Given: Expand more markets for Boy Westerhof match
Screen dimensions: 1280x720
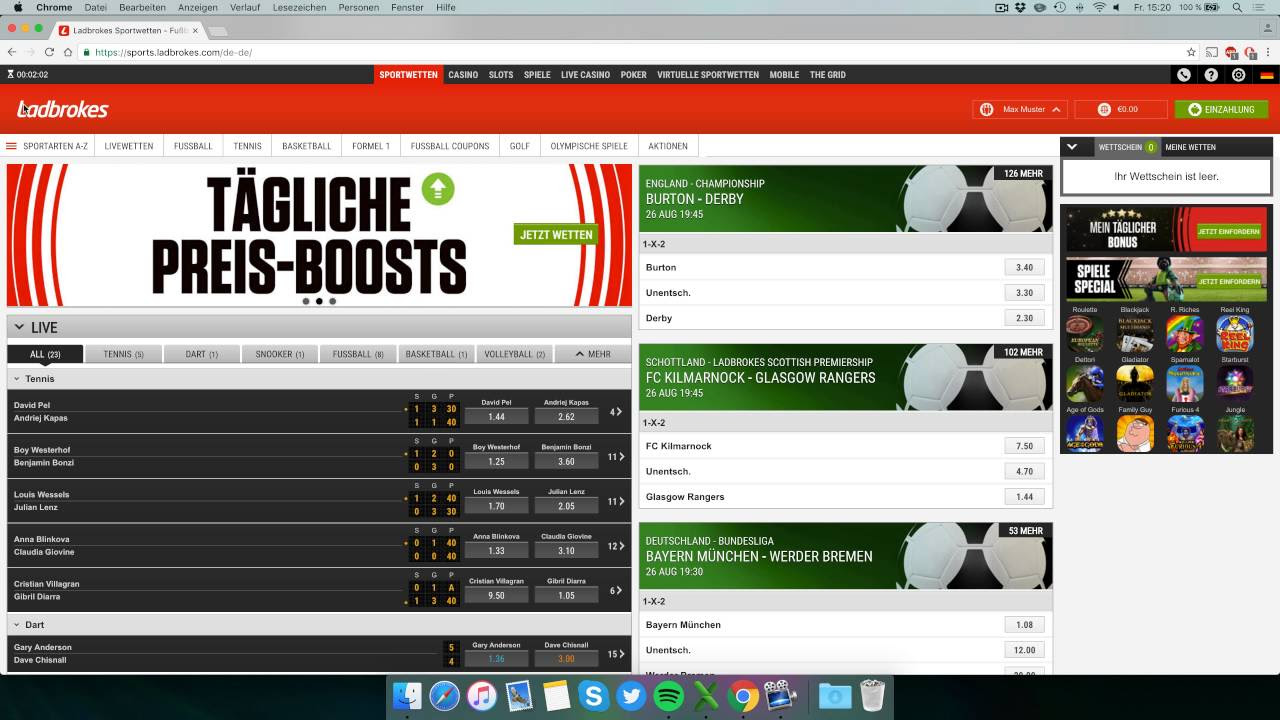Looking at the screenshot, I should [617, 457].
